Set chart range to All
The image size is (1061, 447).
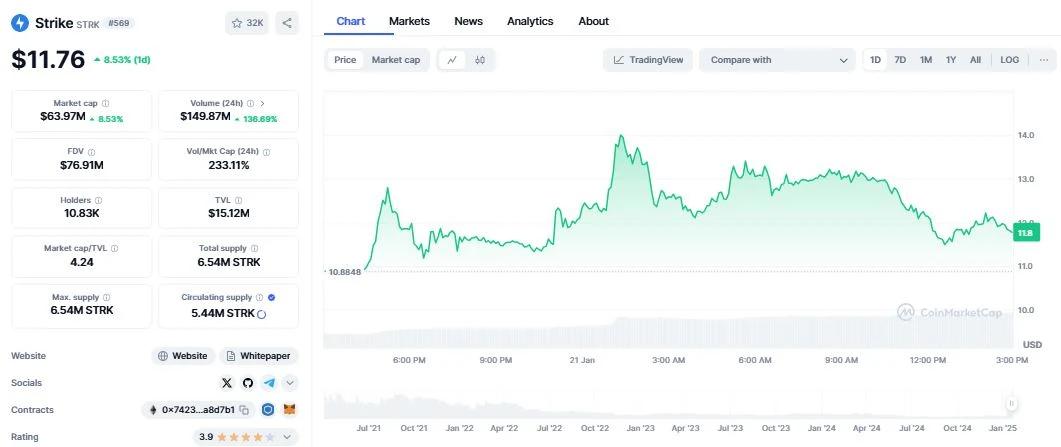click(975, 60)
